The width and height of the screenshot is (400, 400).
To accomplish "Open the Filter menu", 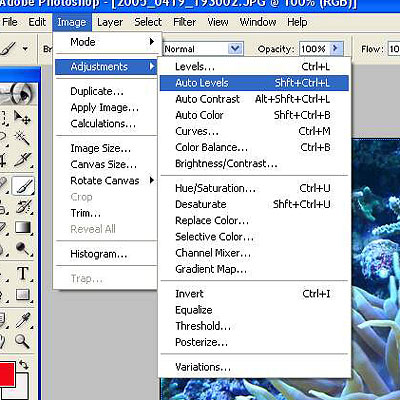I will [184, 22].
